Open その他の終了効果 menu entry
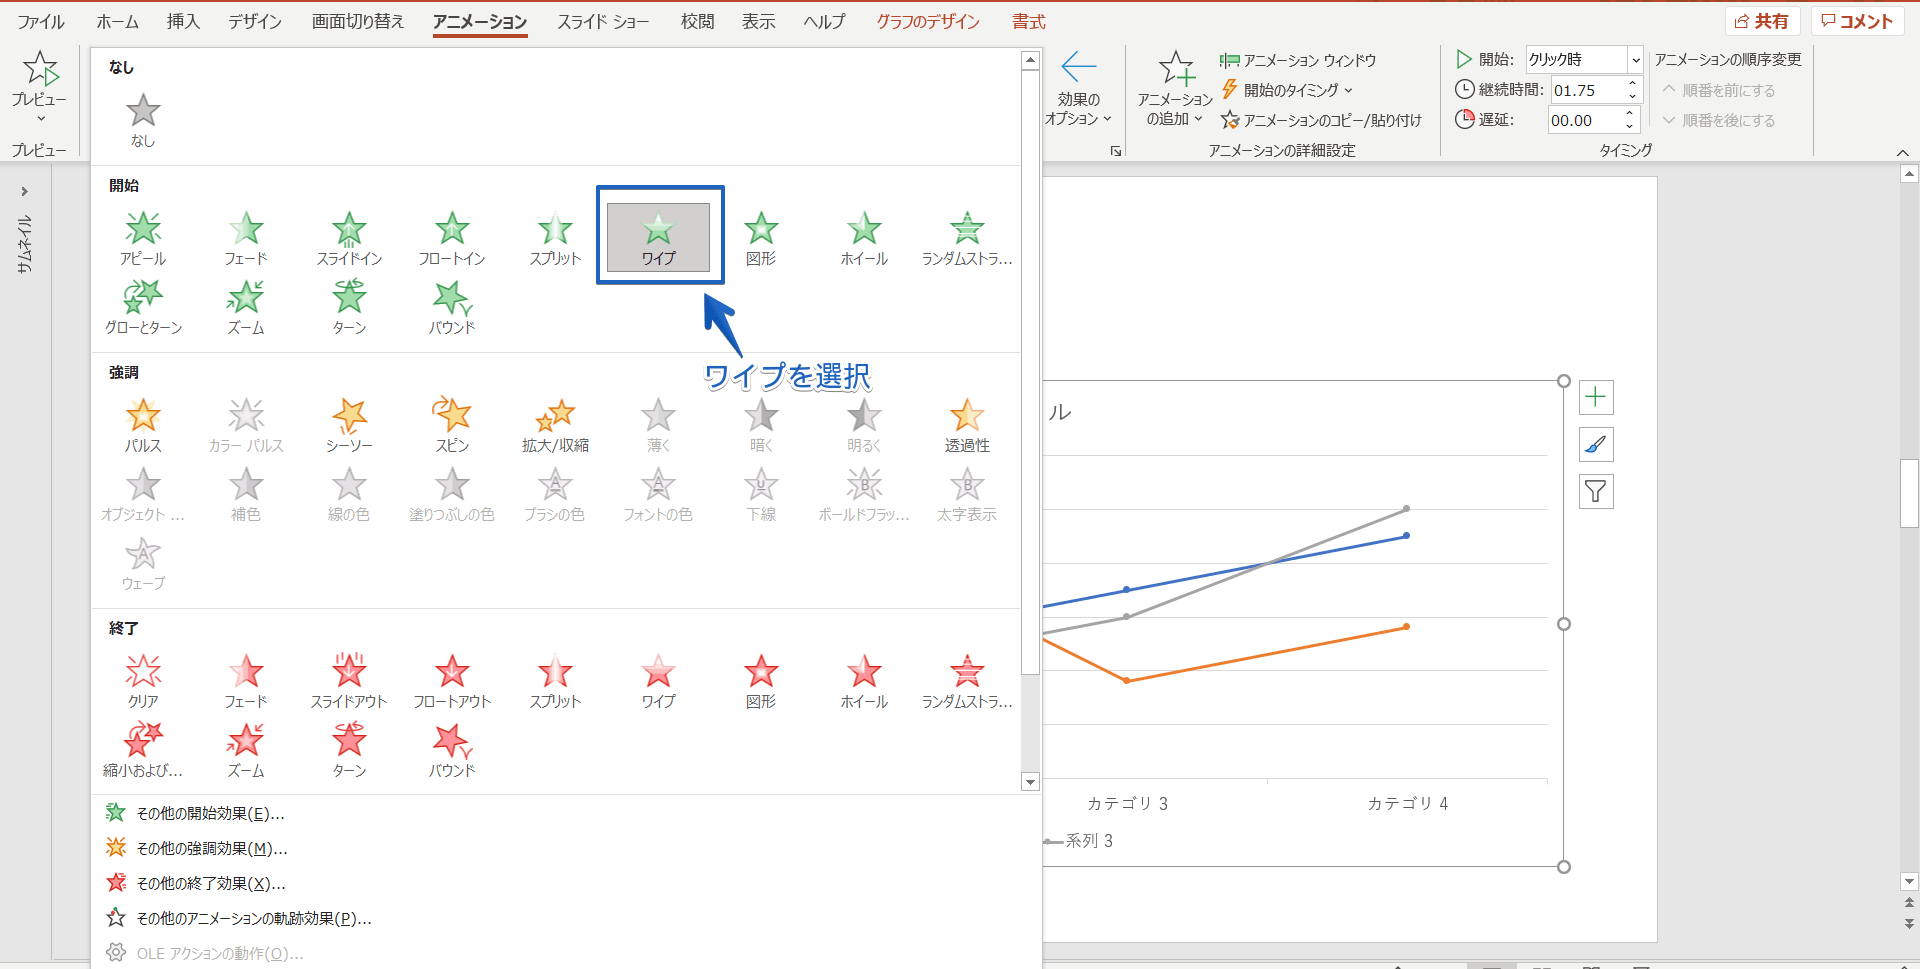 click(565, 883)
